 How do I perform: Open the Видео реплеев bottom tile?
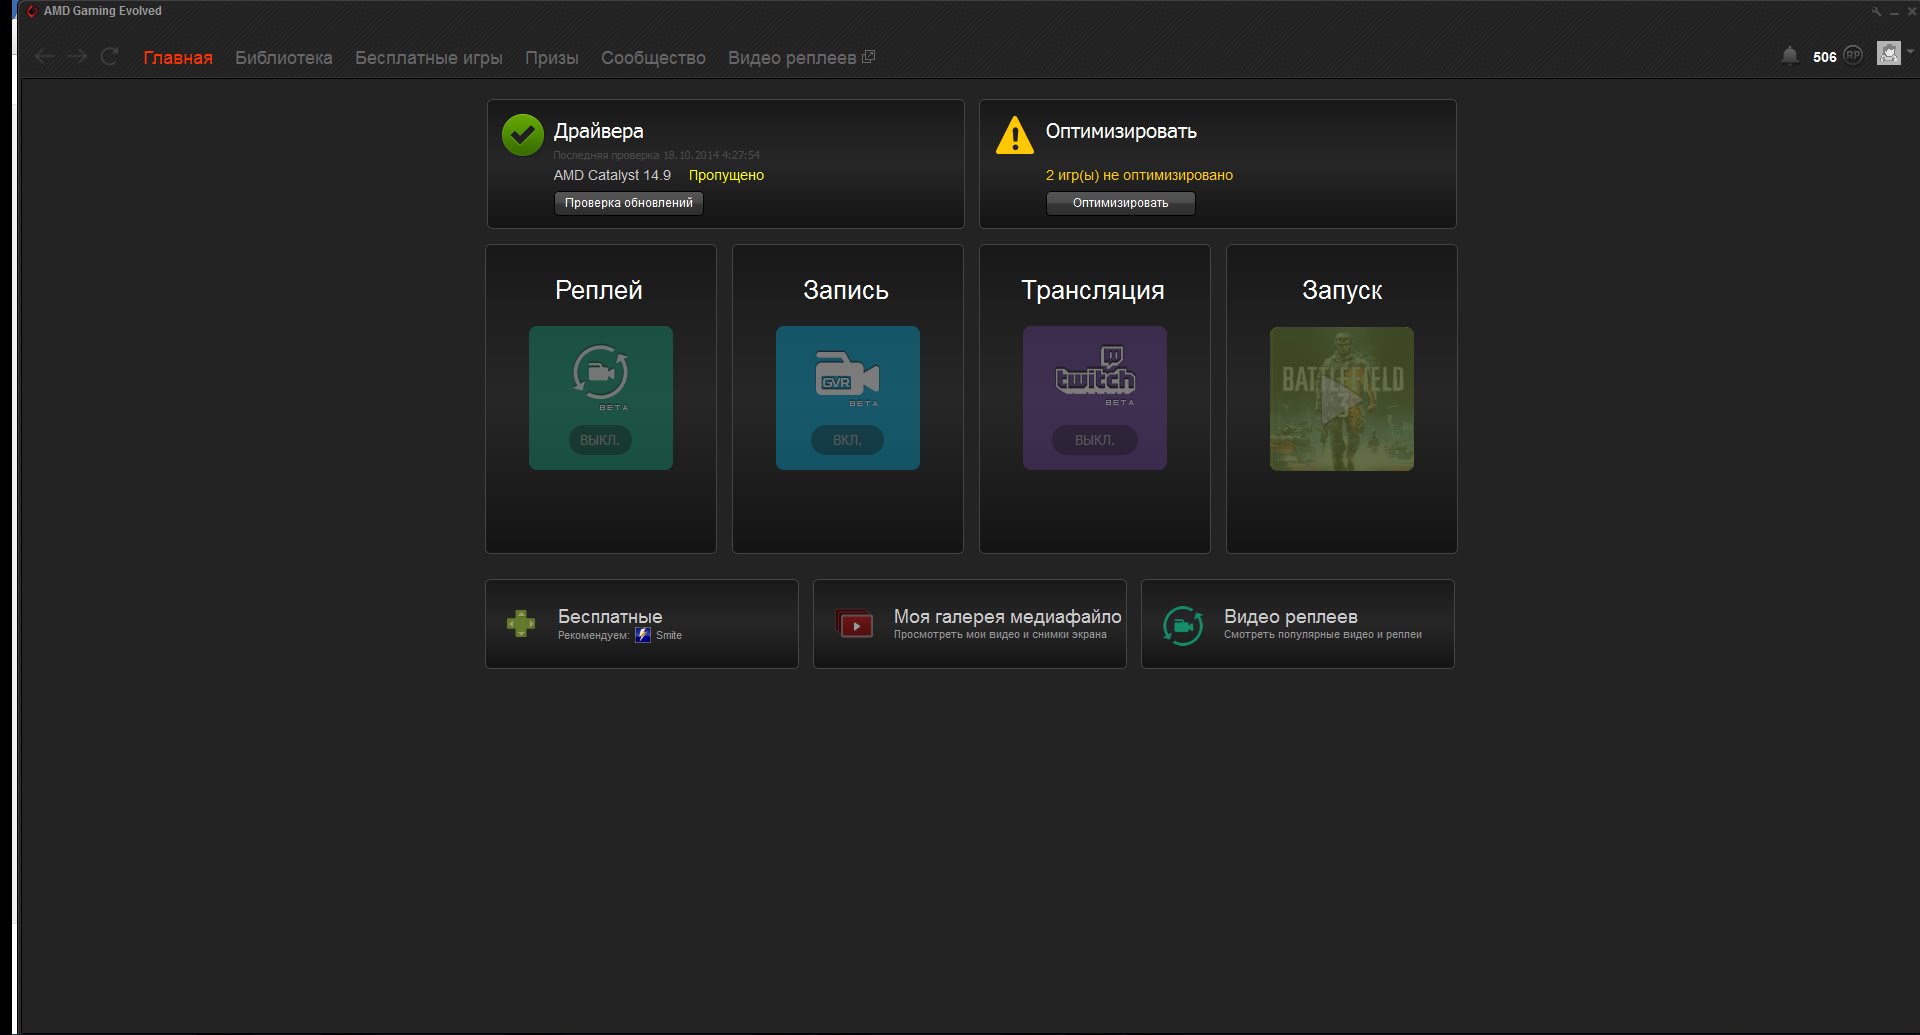1298,624
